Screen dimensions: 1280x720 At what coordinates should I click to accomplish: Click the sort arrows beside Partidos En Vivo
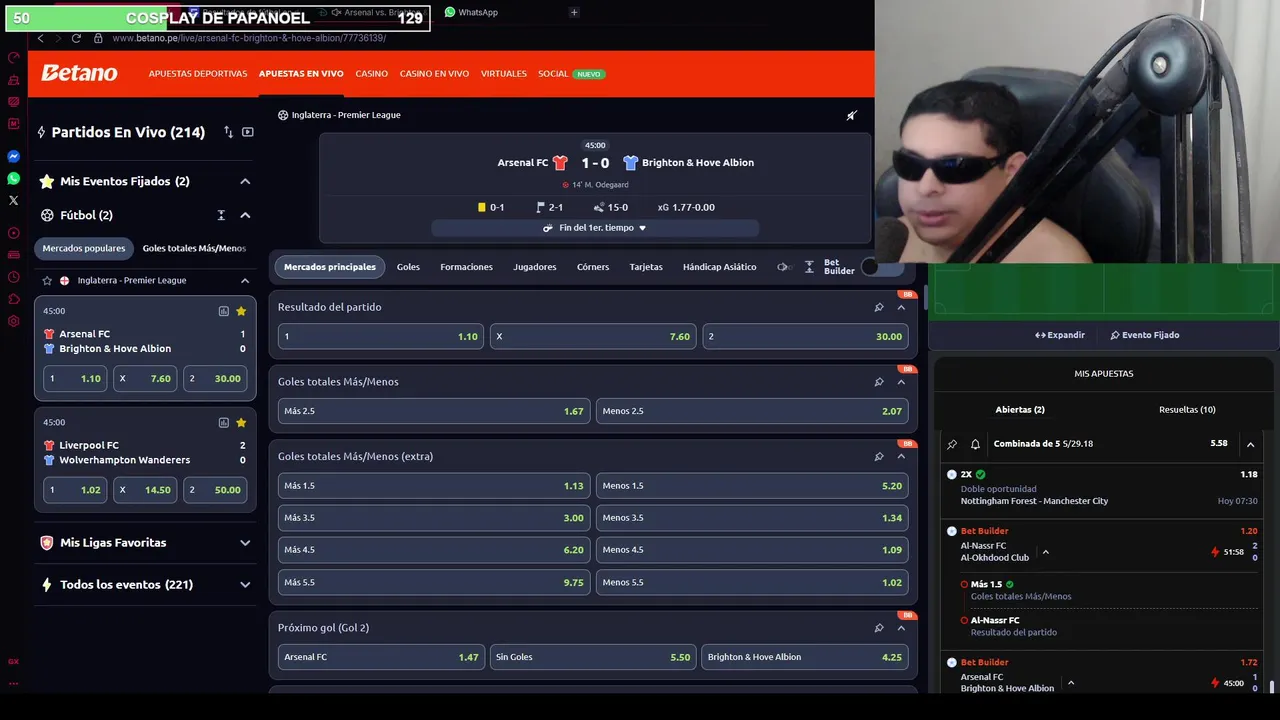click(x=228, y=132)
